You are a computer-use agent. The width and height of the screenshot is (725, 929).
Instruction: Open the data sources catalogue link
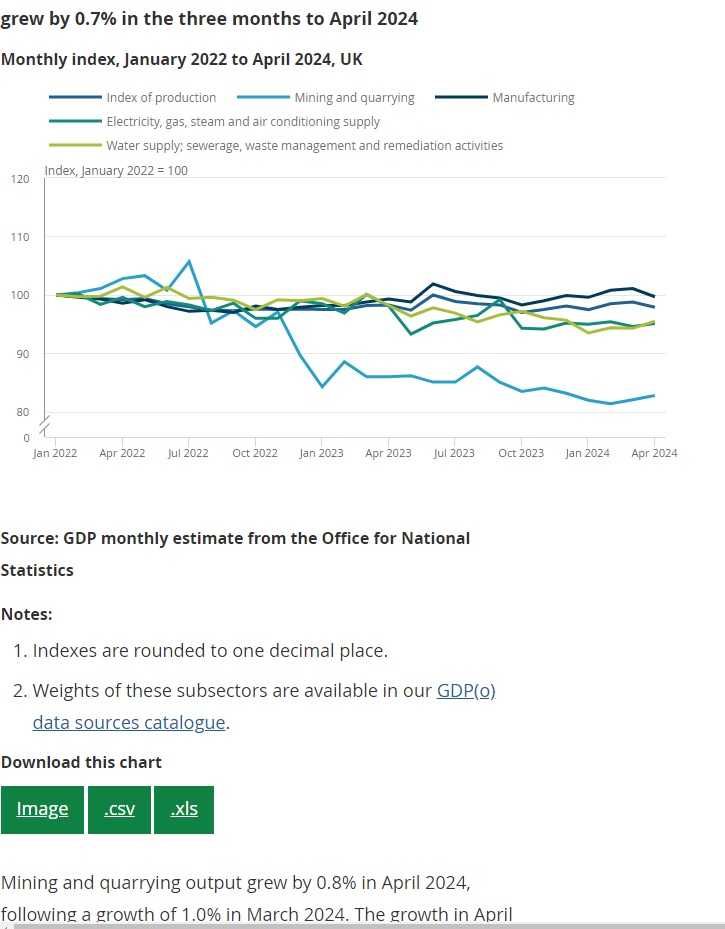(129, 722)
